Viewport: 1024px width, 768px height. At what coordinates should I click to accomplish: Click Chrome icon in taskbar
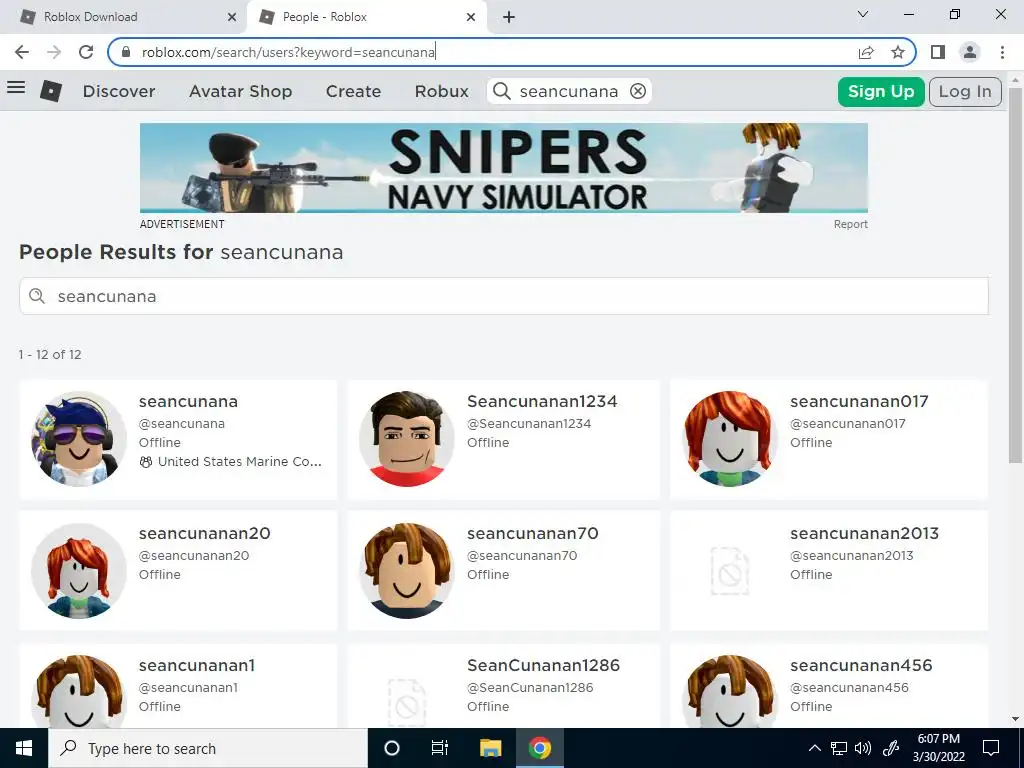tap(540, 748)
